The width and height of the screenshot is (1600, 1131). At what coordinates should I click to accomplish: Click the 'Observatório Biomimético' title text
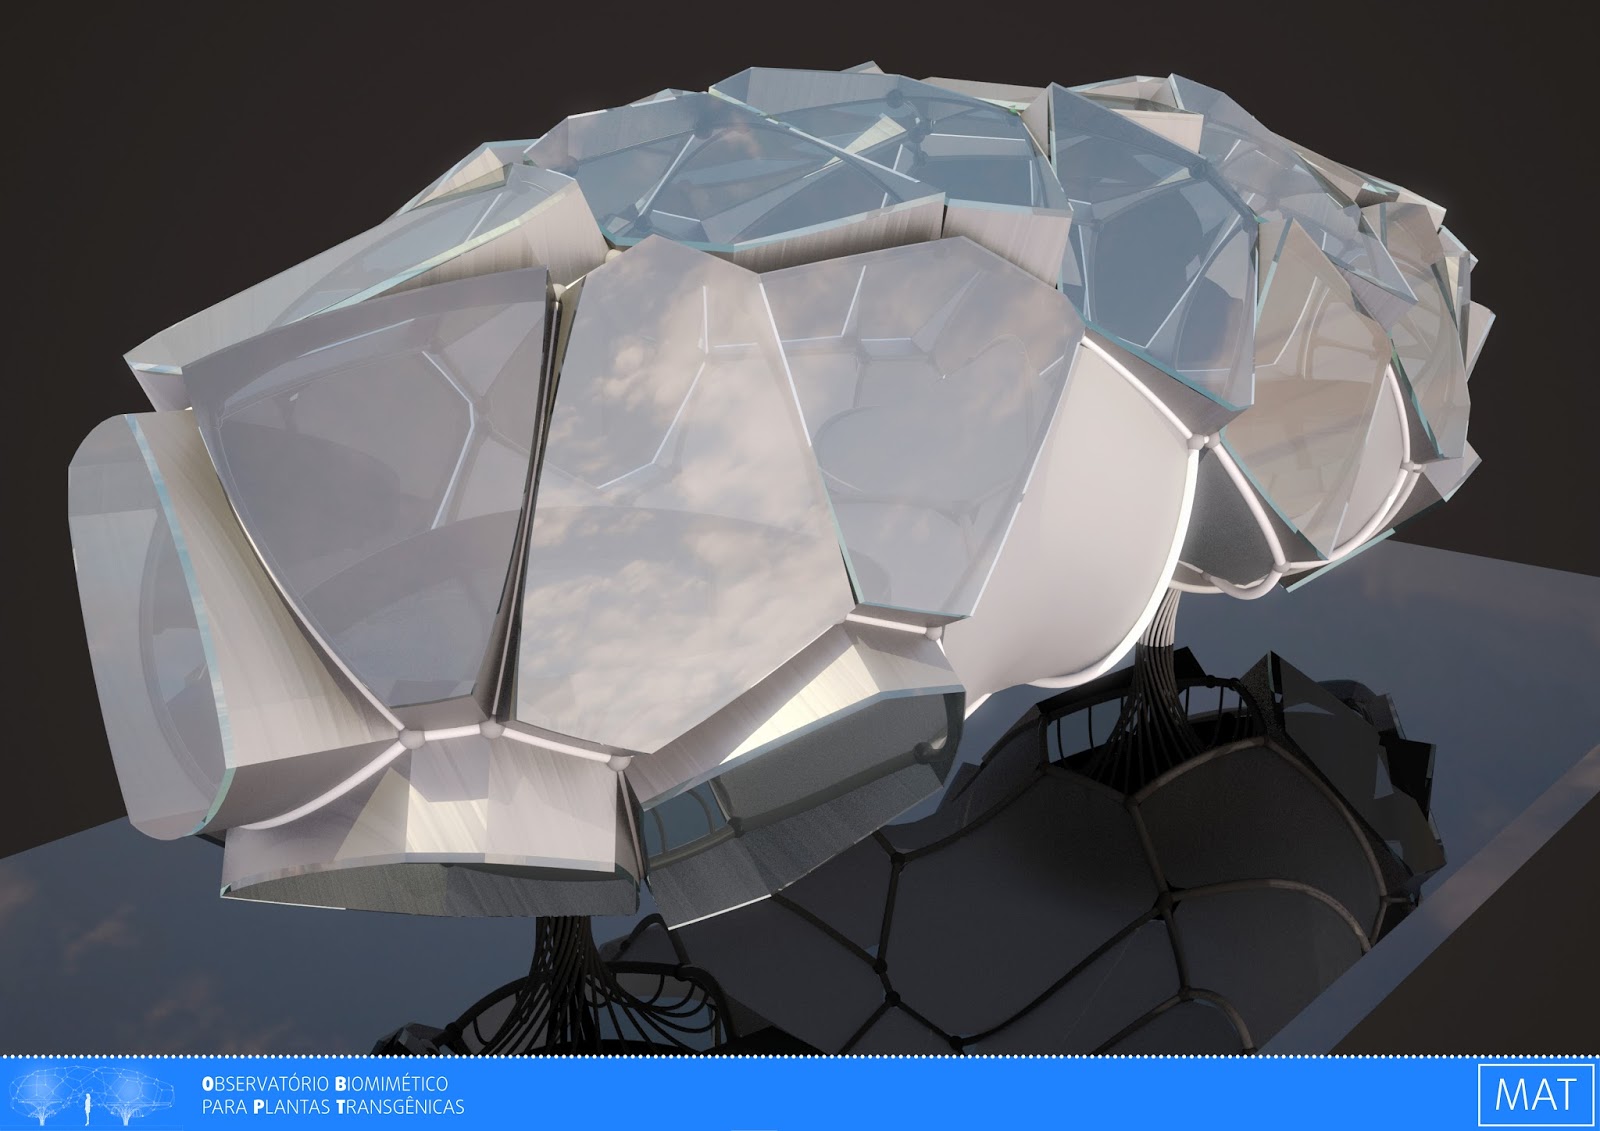coord(324,1083)
